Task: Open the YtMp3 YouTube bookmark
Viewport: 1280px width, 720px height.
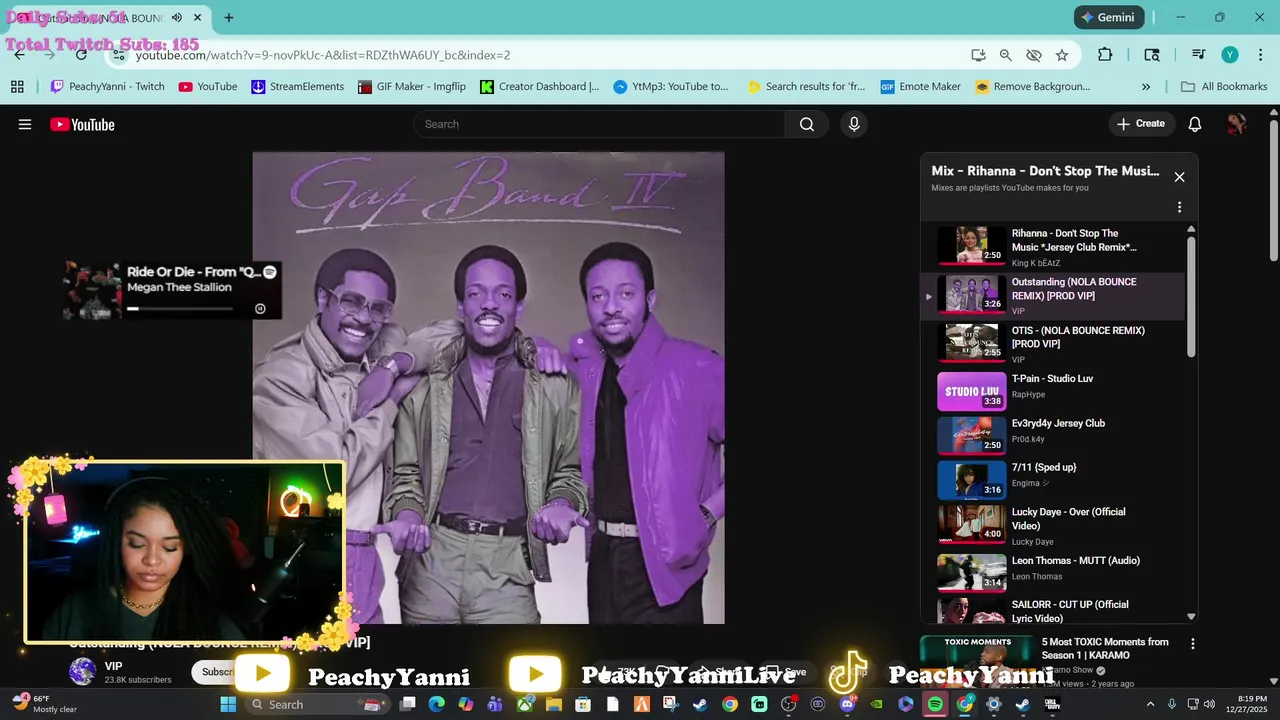Action: 671,87
